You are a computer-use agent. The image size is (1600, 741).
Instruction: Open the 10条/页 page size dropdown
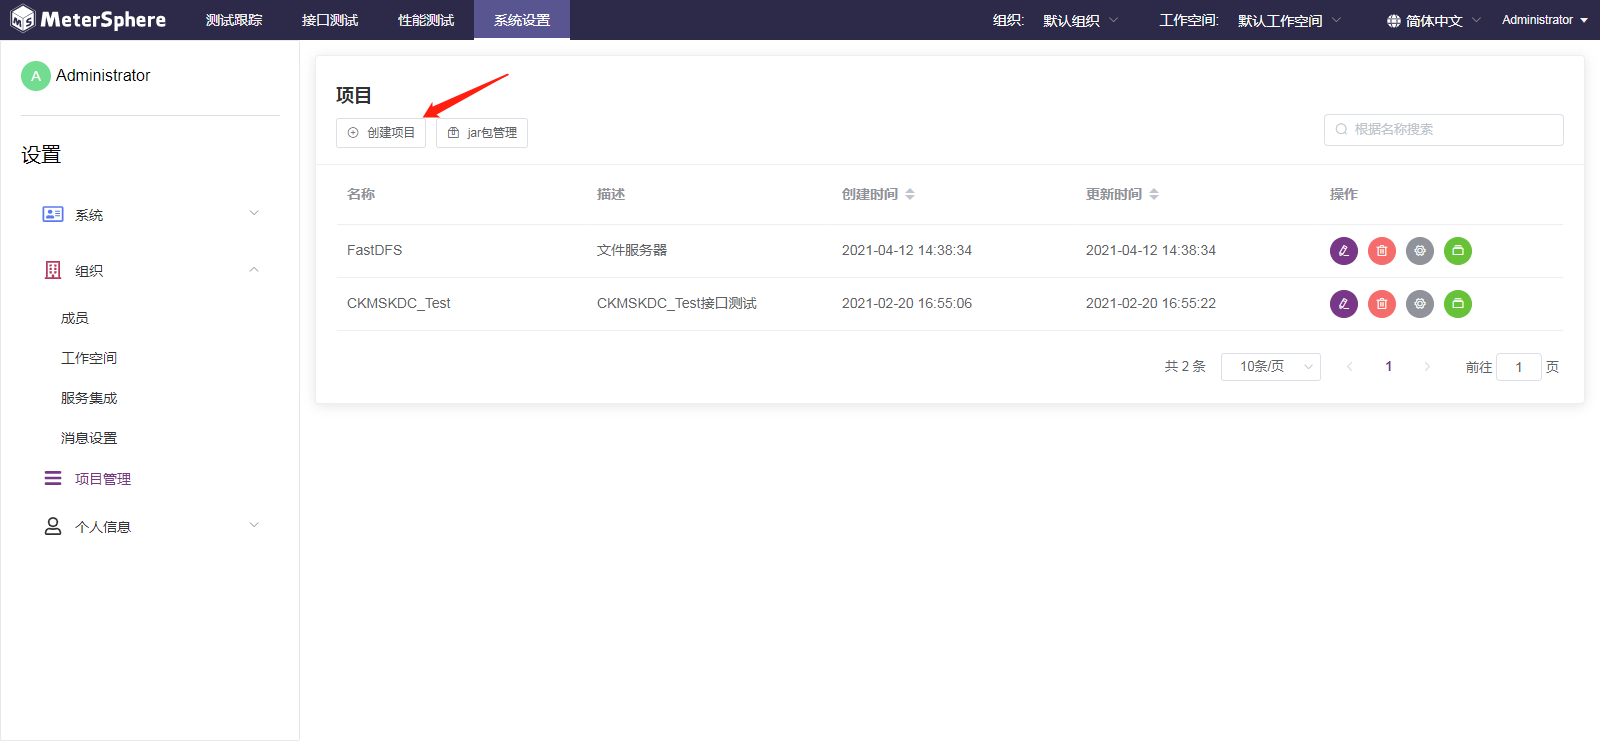[x=1271, y=367]
